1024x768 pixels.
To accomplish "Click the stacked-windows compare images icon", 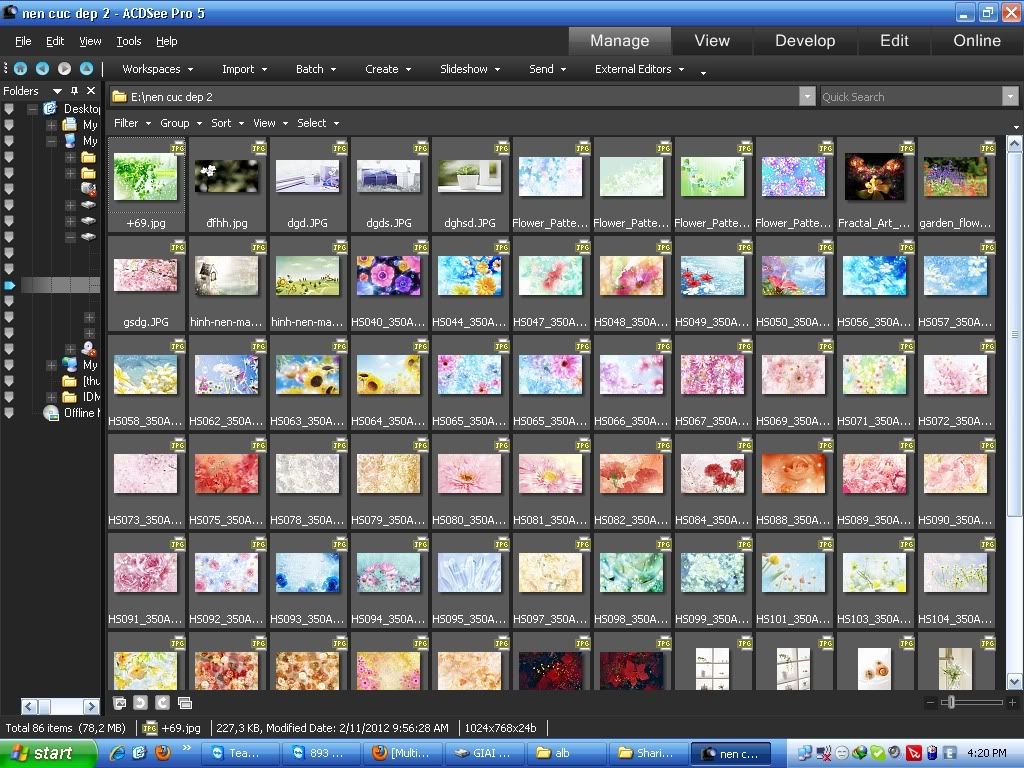I will [x=185, y=703].
